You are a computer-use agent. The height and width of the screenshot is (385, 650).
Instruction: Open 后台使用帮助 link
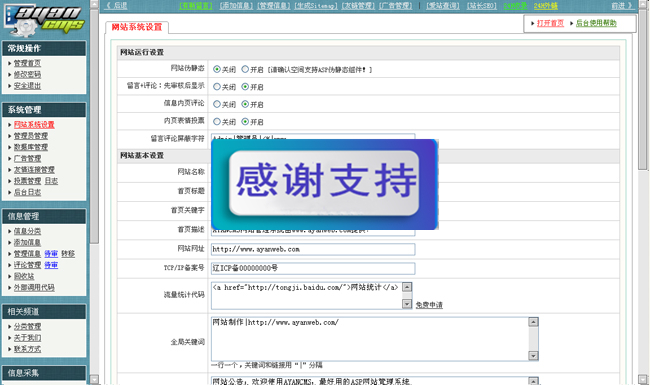tap(596, 23)
